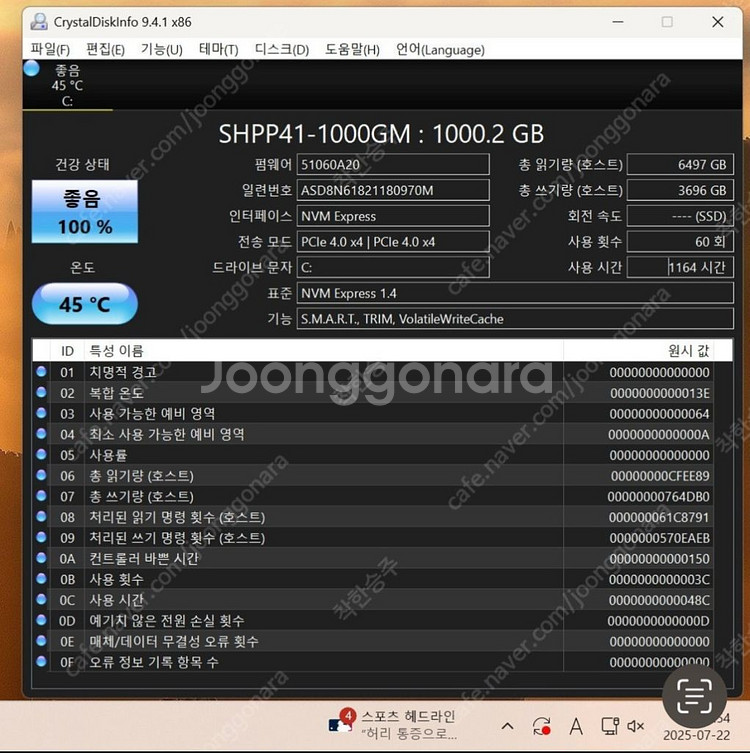
Task: Click the 특성 이름 column header
Action: pyautogui.click(x=324, y=351)
